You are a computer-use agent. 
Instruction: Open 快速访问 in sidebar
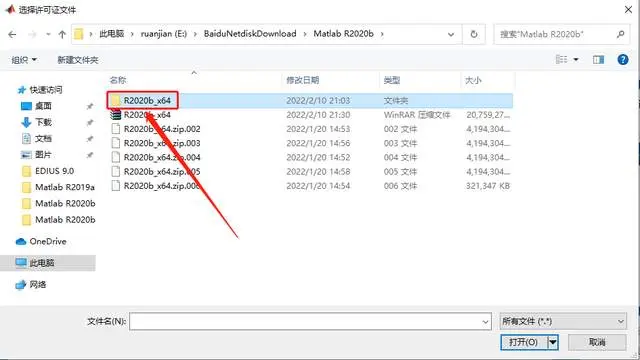point(40,90)
